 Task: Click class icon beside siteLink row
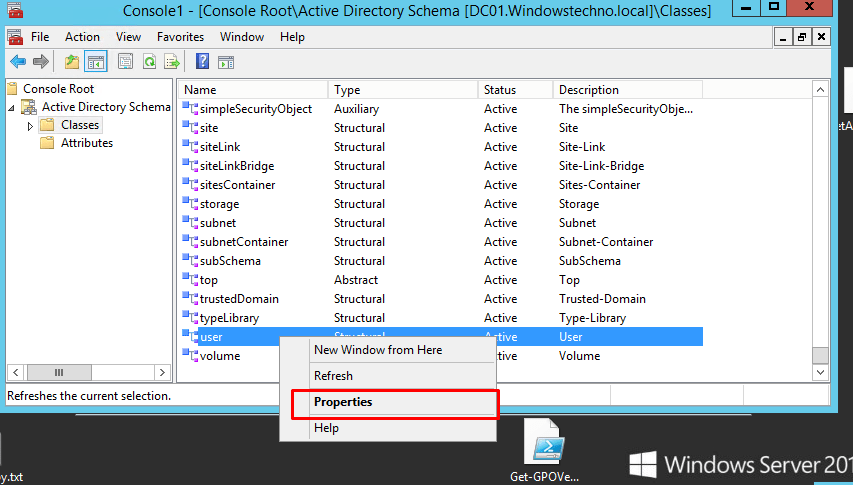click(190, 146)
